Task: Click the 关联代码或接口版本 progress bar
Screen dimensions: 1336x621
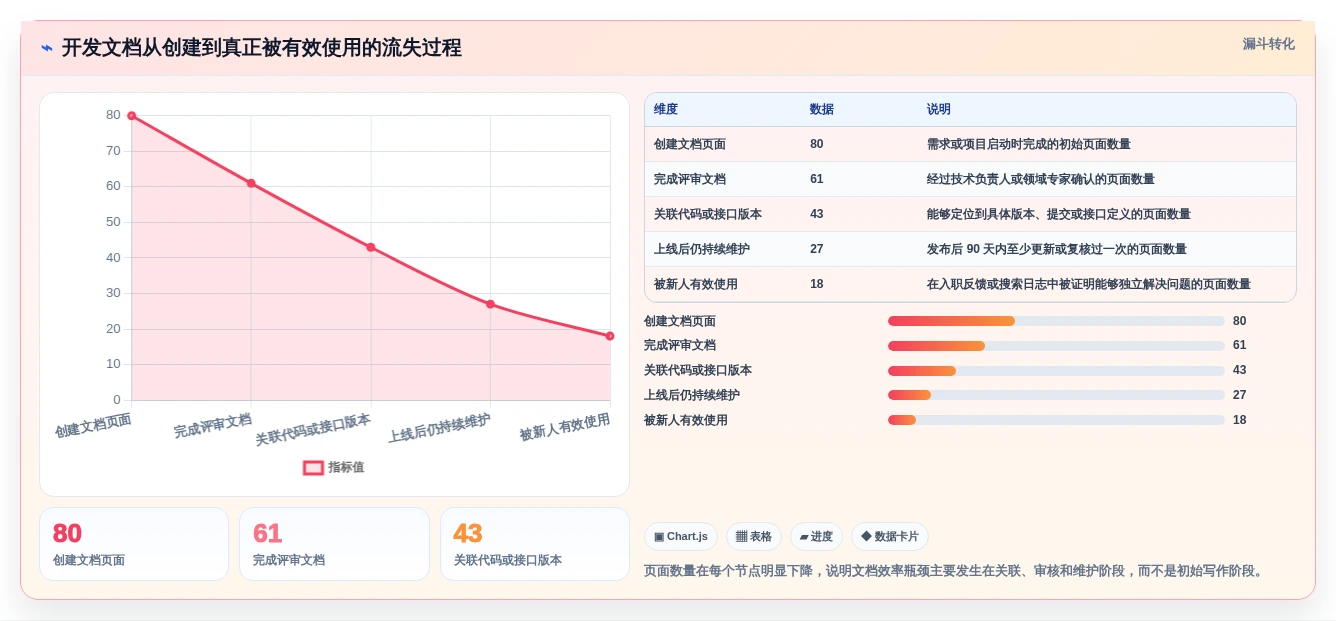Action: 1056,371
